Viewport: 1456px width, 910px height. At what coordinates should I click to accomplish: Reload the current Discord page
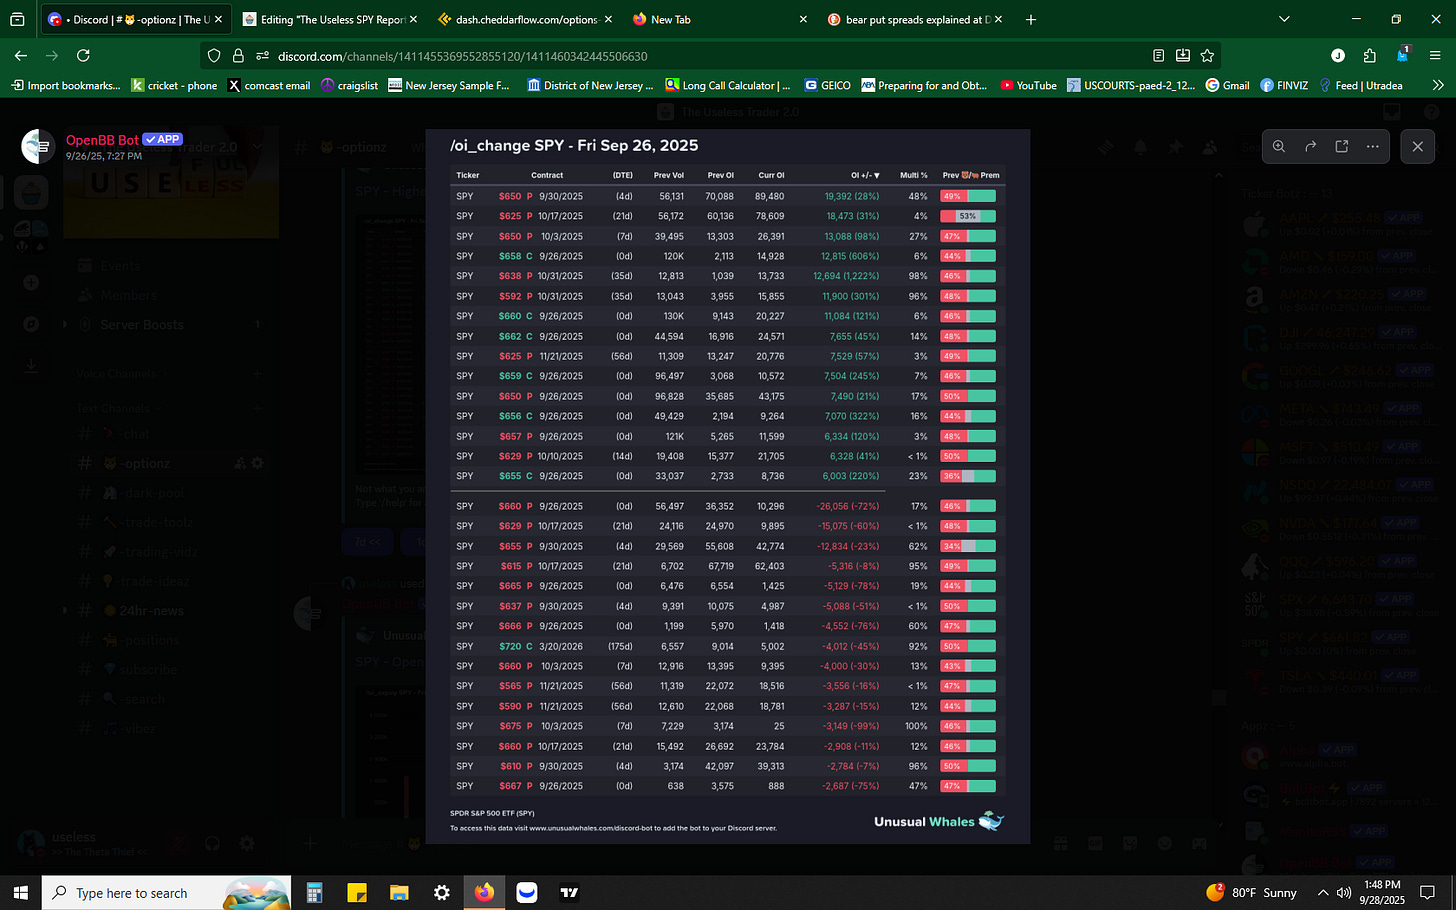point(84,56)
